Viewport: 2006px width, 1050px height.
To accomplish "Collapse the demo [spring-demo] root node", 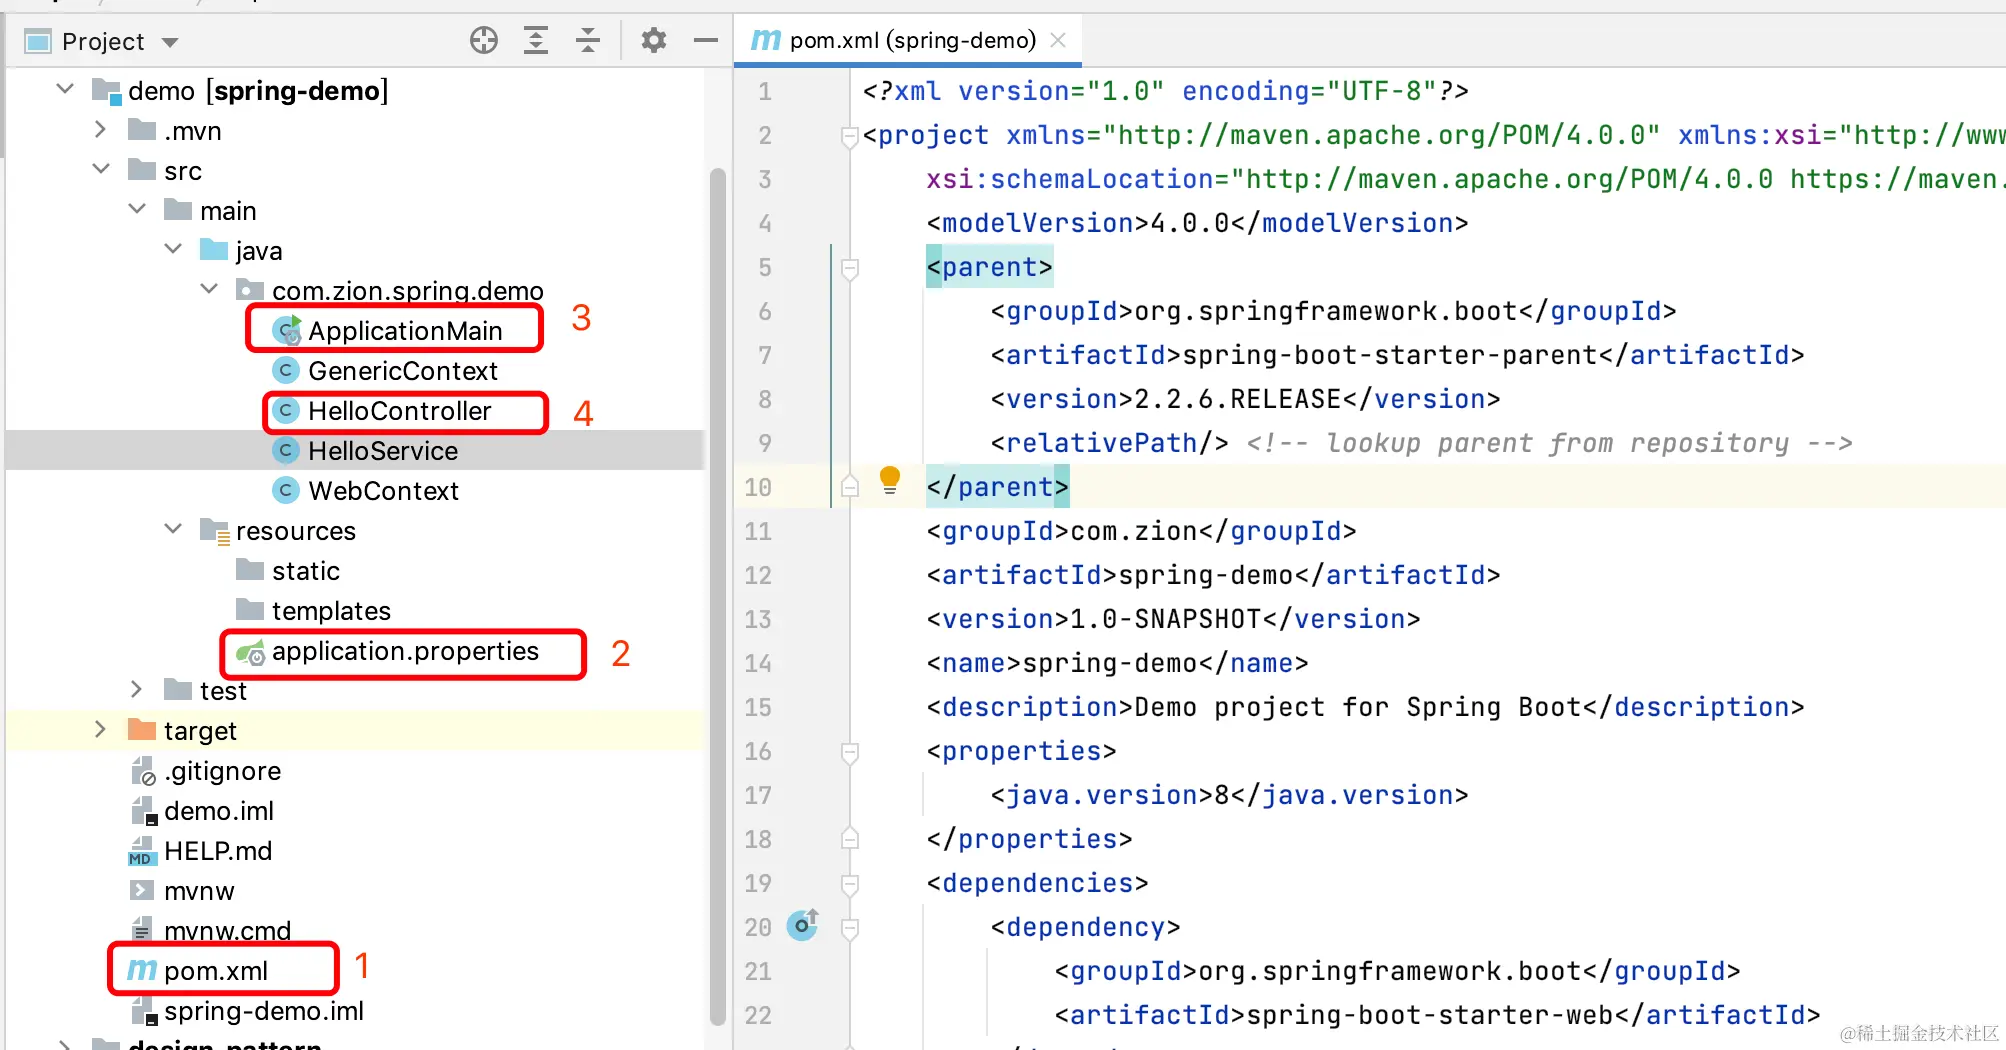I will [x=66, y=89].
